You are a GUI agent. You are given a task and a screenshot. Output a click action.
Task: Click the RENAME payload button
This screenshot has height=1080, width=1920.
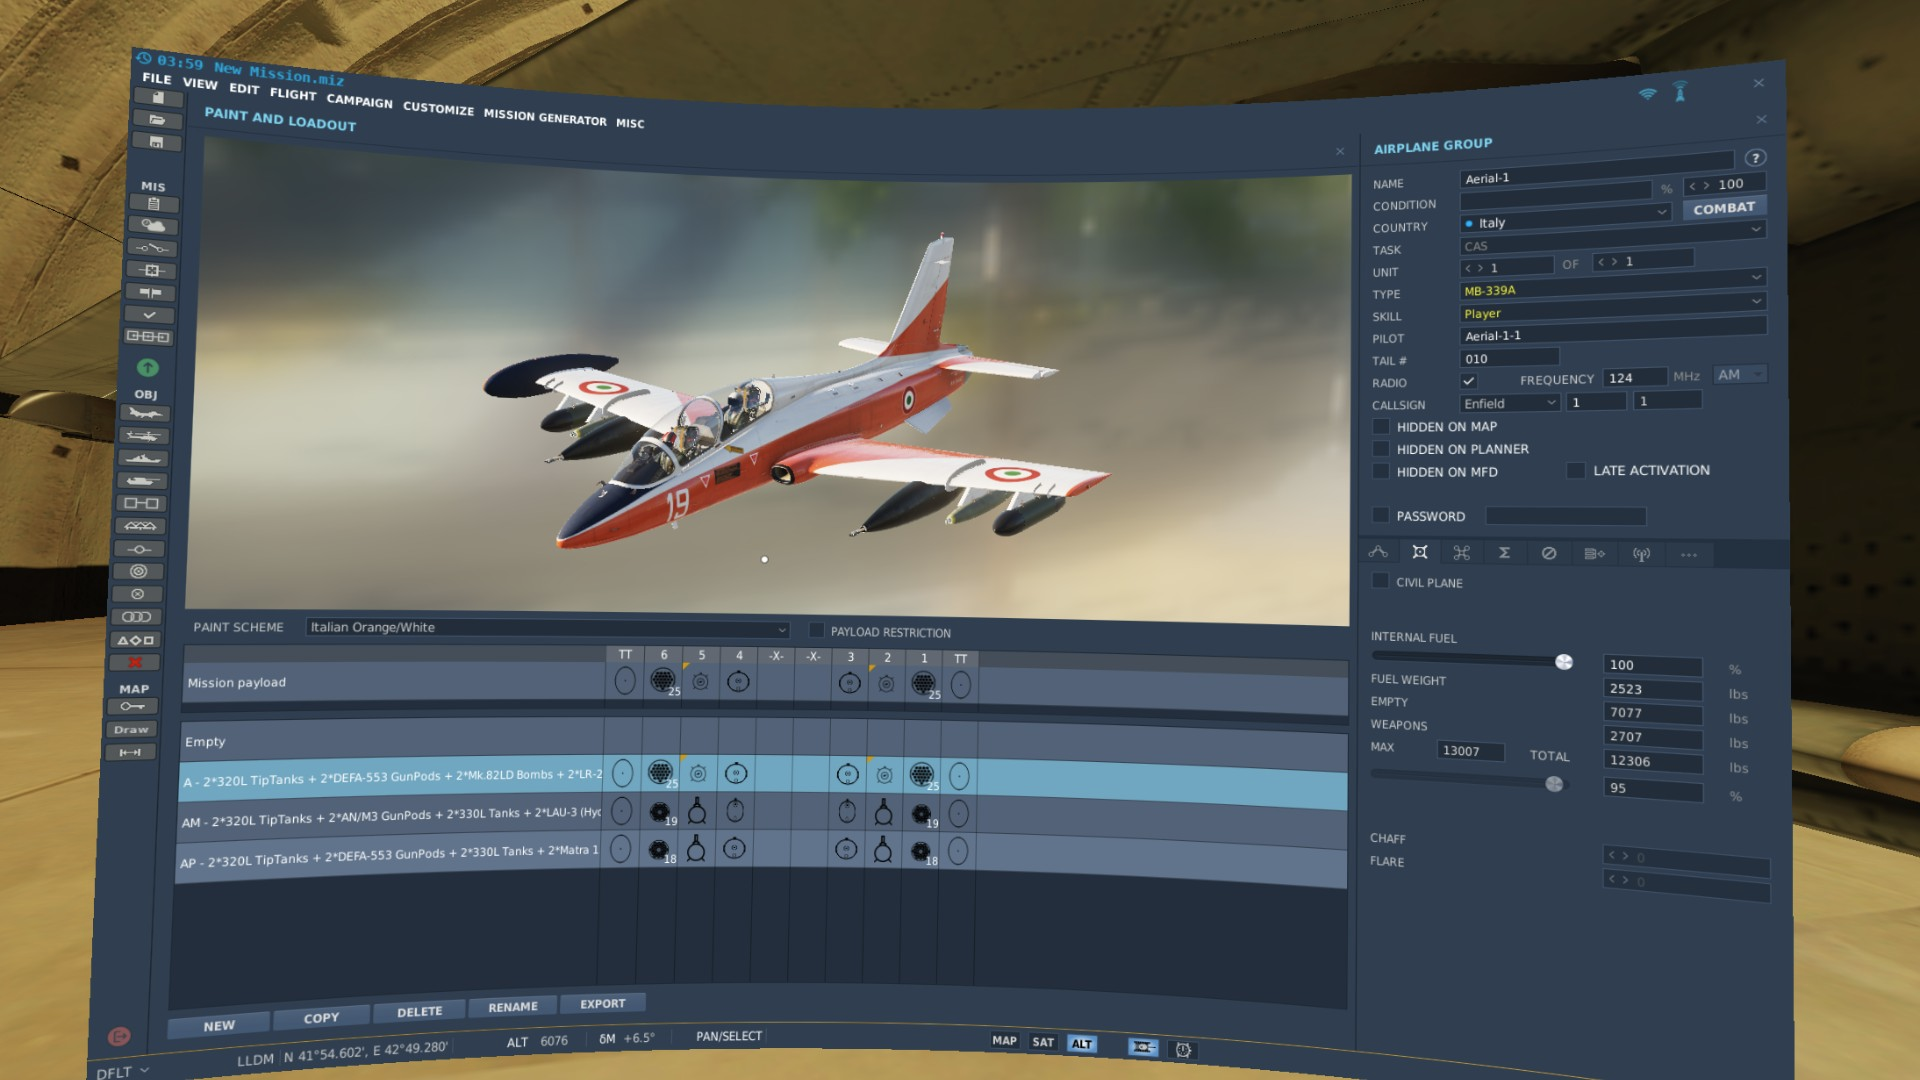(513, 1006)
